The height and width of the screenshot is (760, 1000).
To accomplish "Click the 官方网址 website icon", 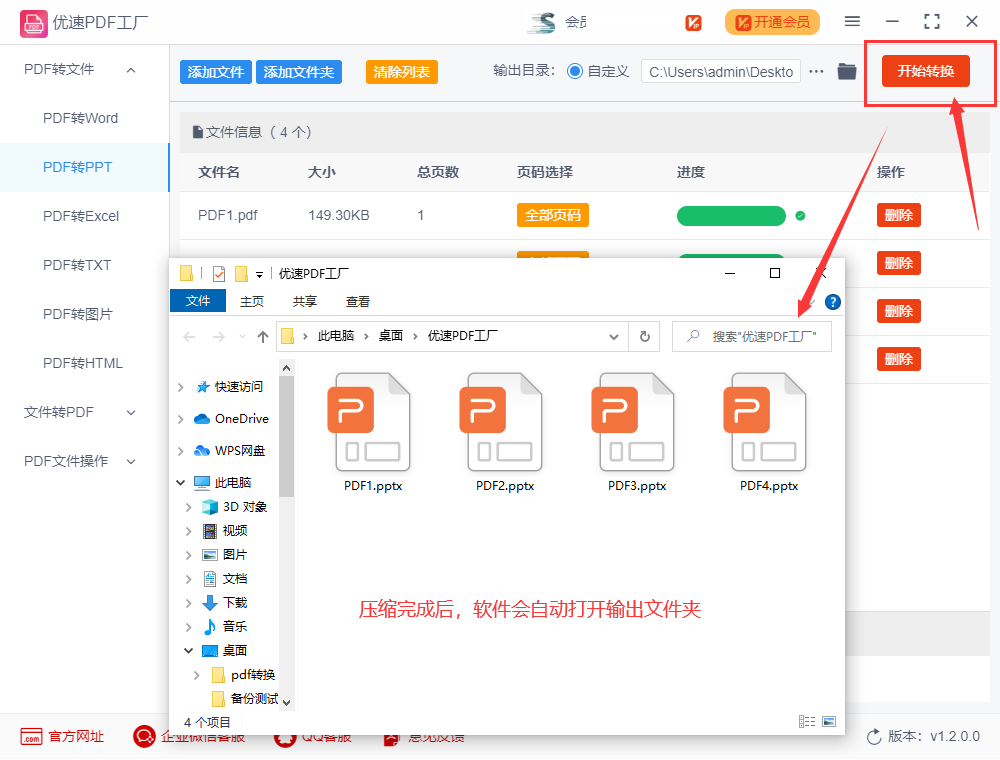I will click(x=31, y=736).
